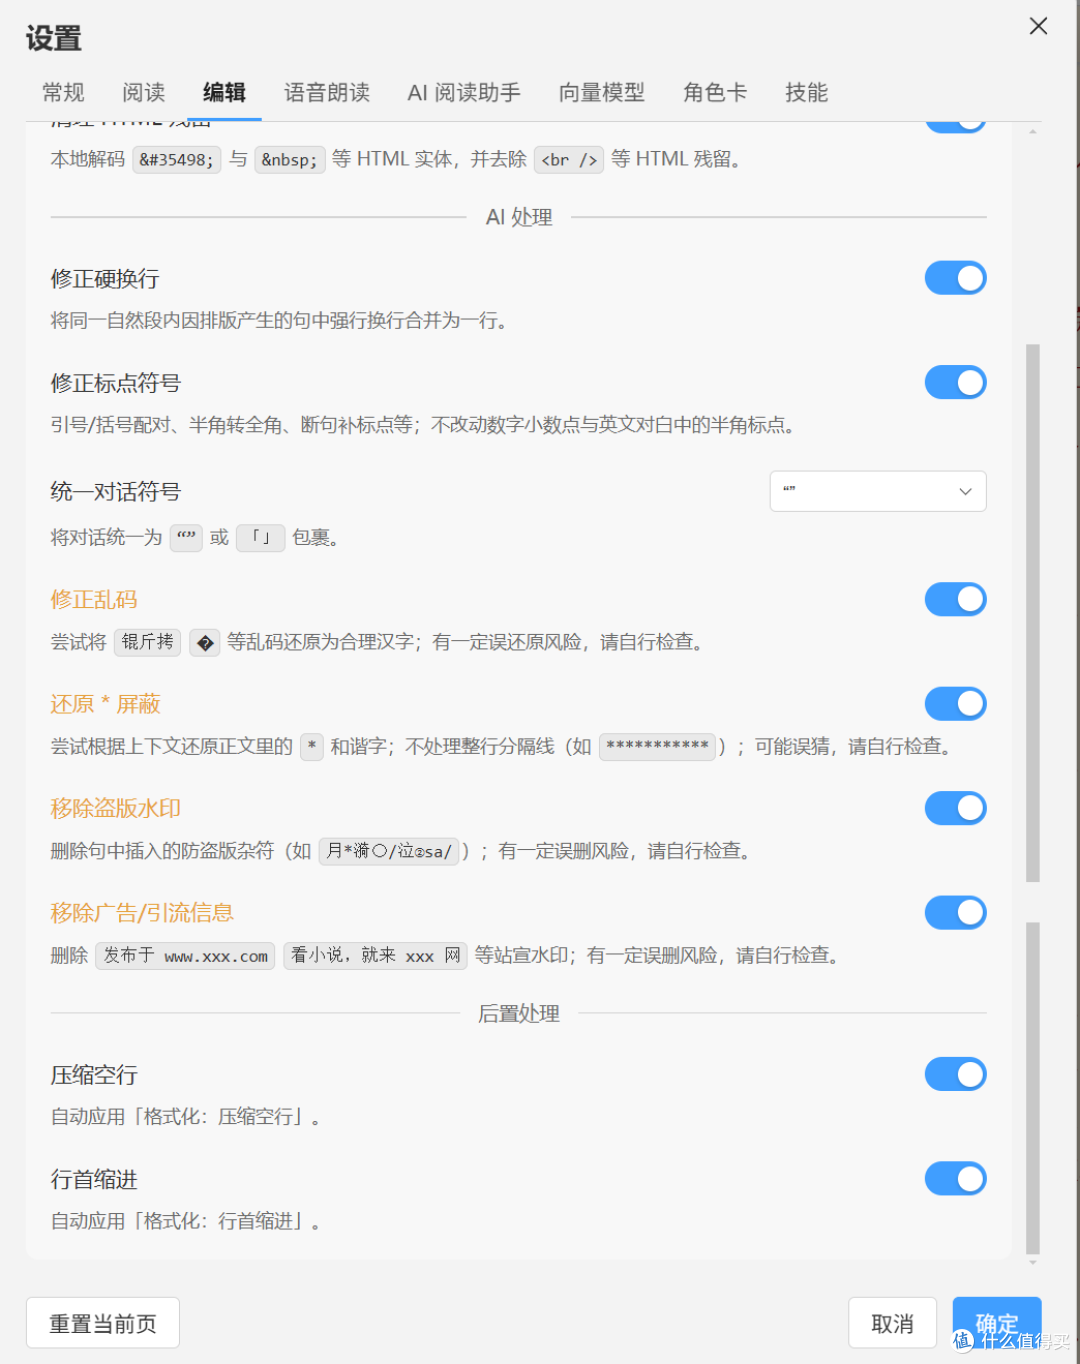1080x1364 pixels.
Task: Go to the 技能 tab
Action: click(806, 93)
